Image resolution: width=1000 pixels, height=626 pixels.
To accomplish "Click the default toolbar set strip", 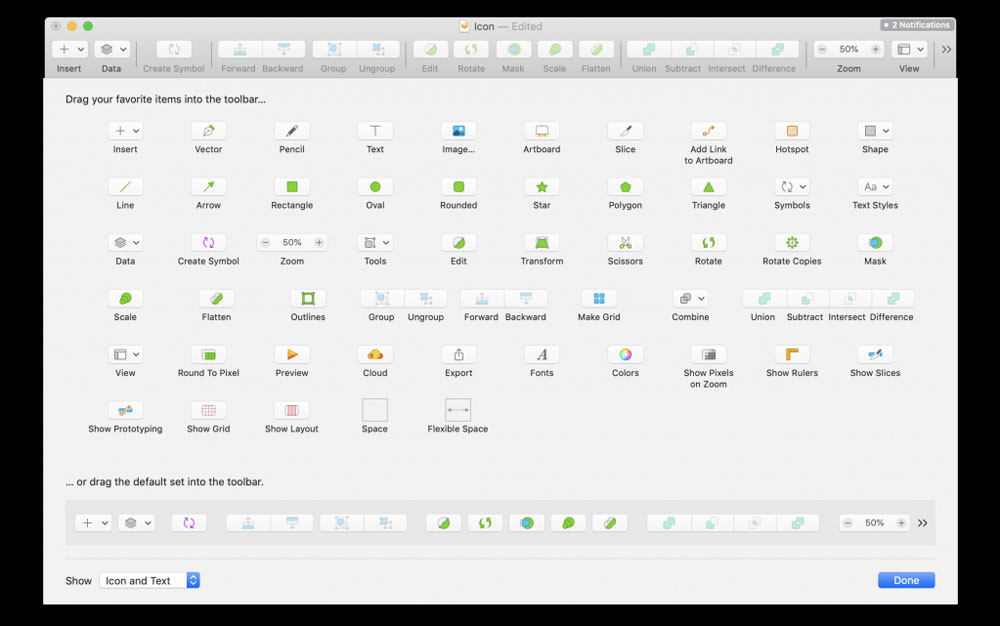I will [x=500, y=523].
